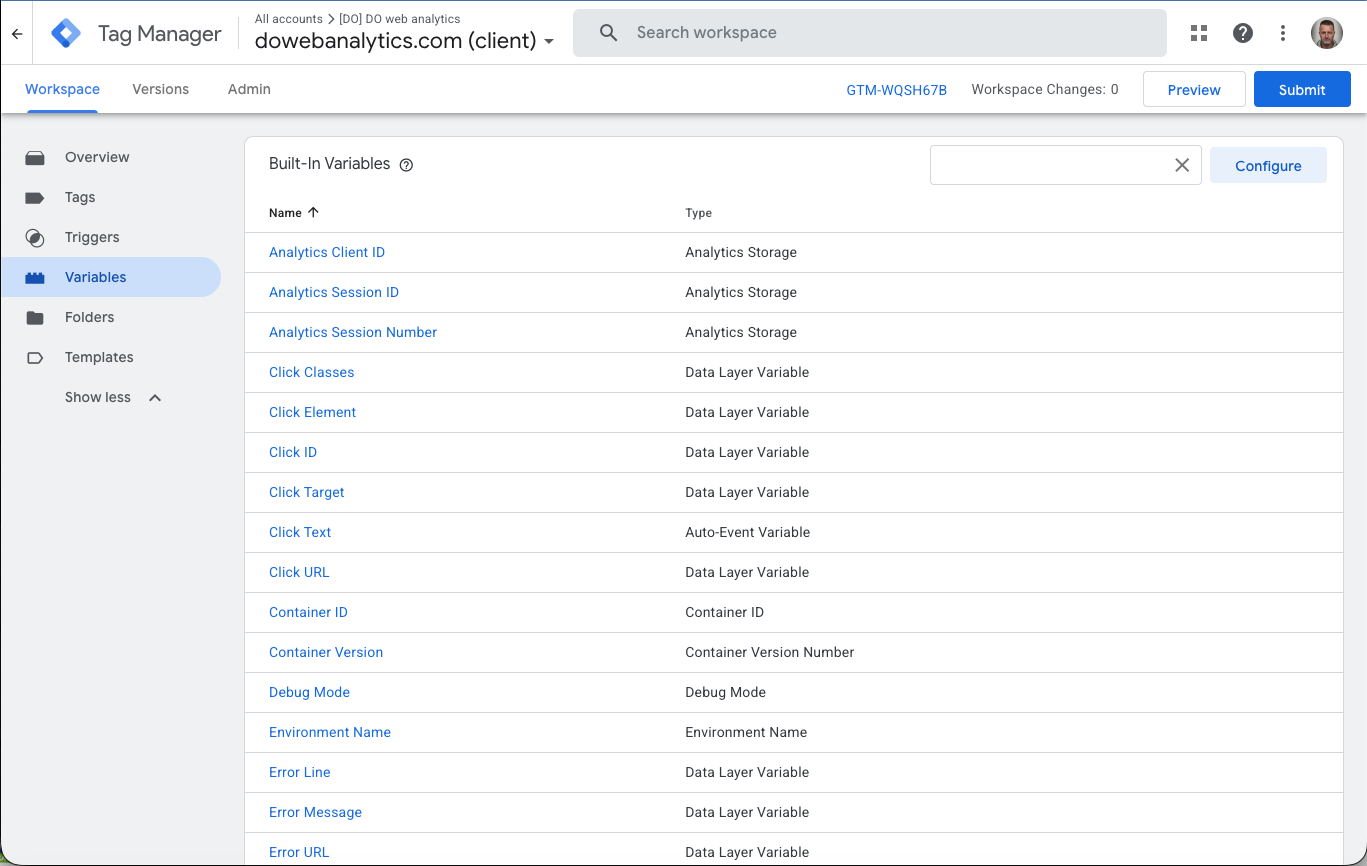This screenshot has height=866, width=1367.
Task: Open the Container ID variable
Action: [x=308, y=612]
